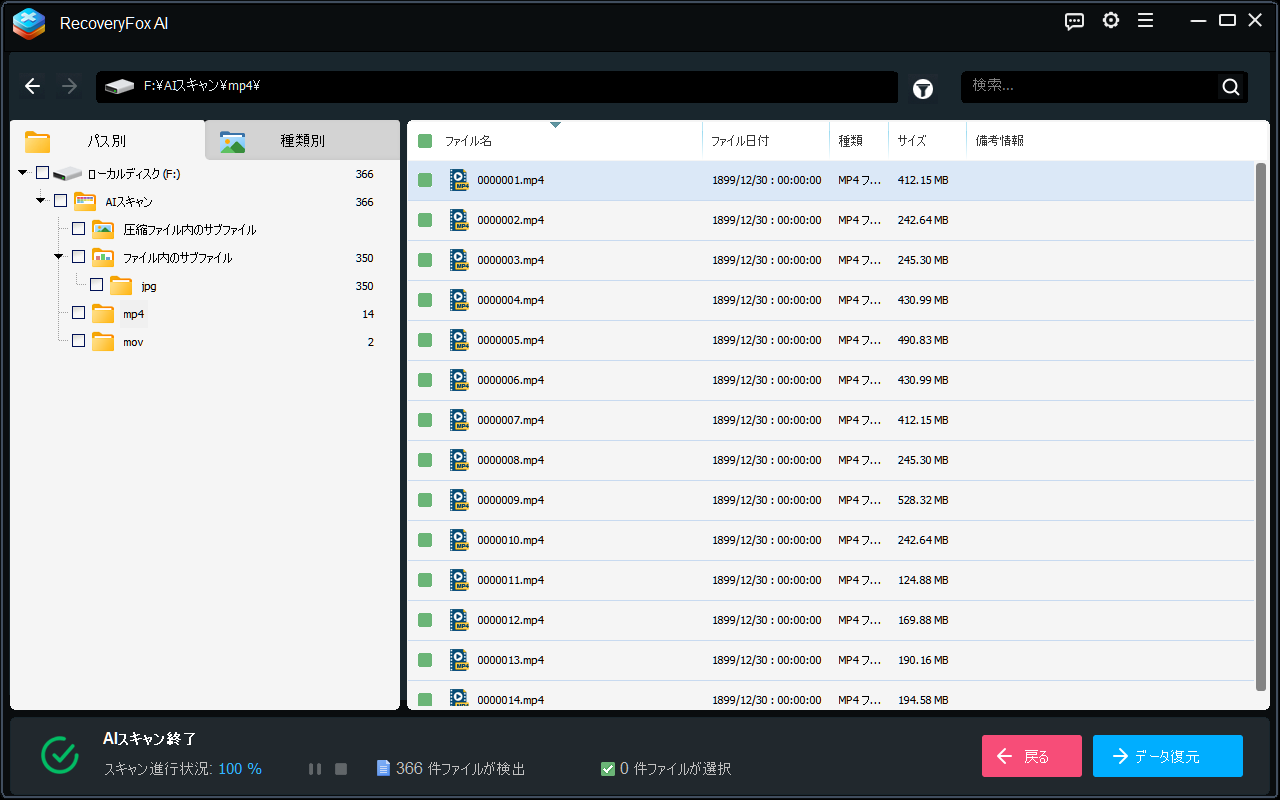Click the back navigation arrow

pyautogui.click(x=33, y=87)
